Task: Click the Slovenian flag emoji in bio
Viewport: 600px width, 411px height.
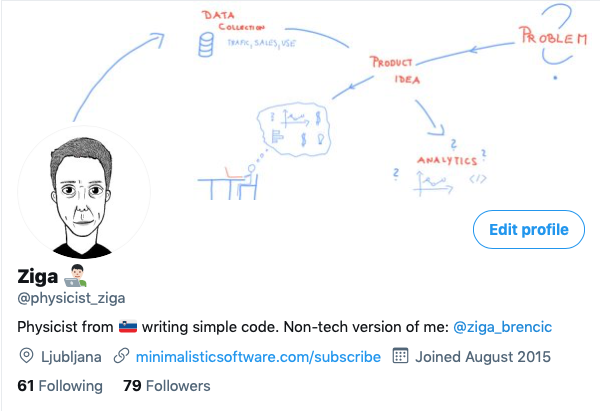Action: tap(128, 327)
